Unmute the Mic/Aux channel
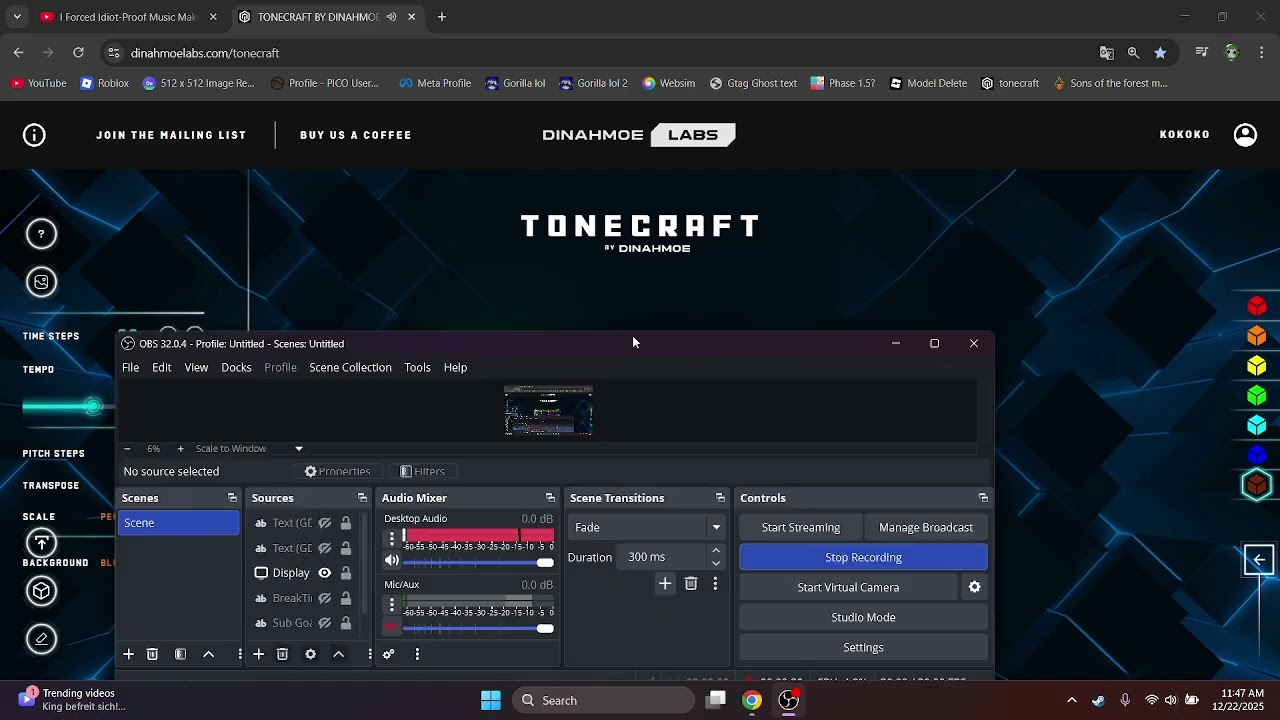This screenshot has height=720, width=1280. pos(391,627)
